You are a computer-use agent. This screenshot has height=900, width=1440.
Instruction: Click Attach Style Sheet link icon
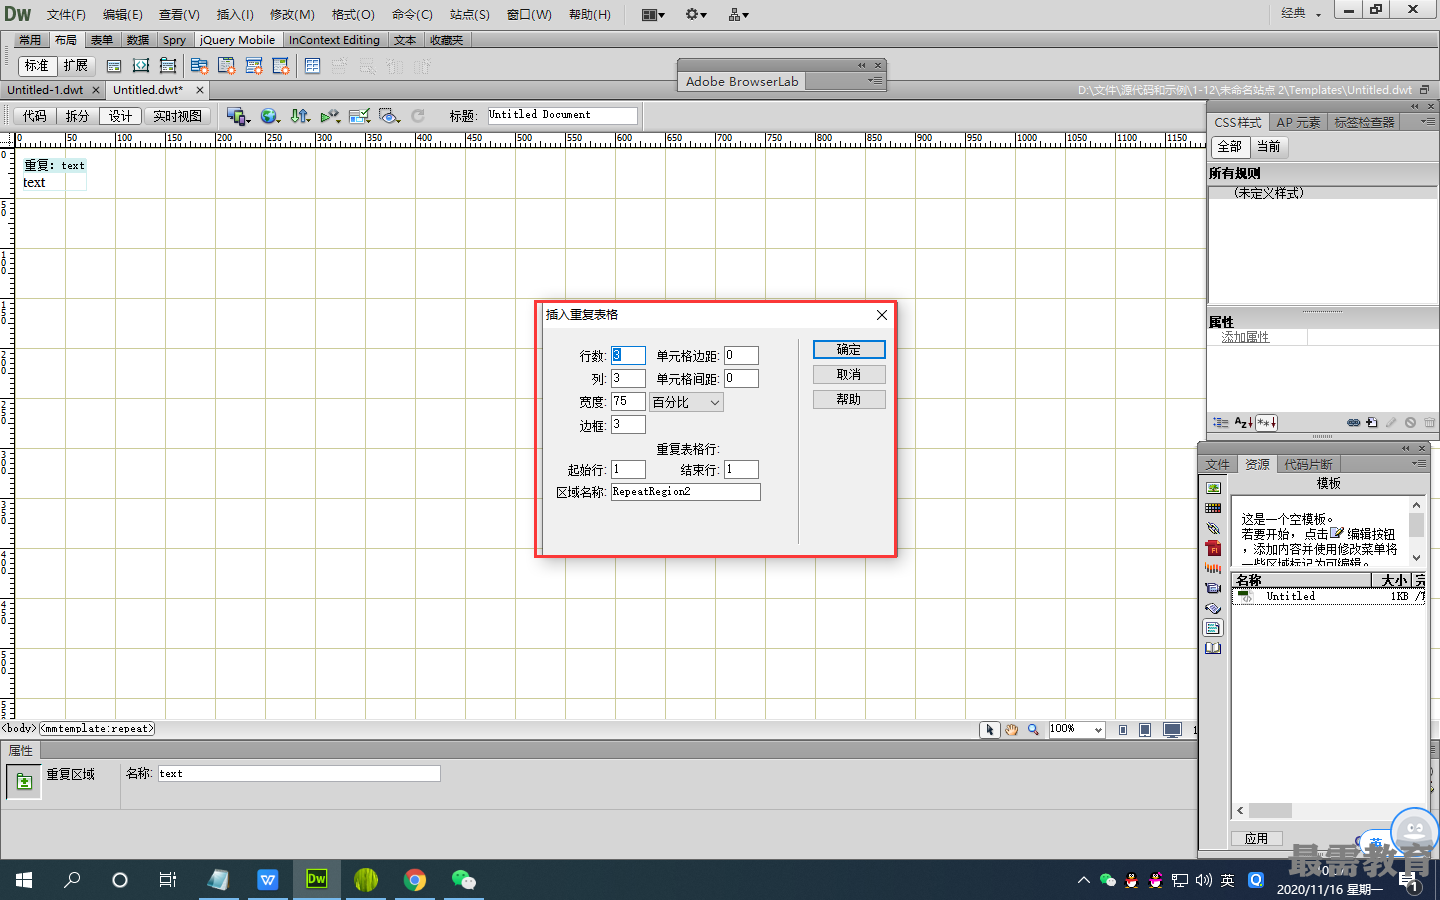pos(1353,423)
